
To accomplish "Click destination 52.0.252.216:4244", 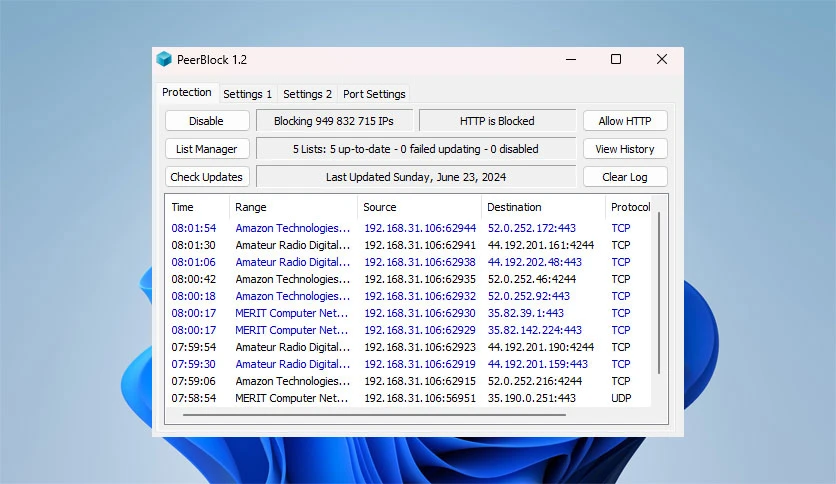I will [535, 381].
